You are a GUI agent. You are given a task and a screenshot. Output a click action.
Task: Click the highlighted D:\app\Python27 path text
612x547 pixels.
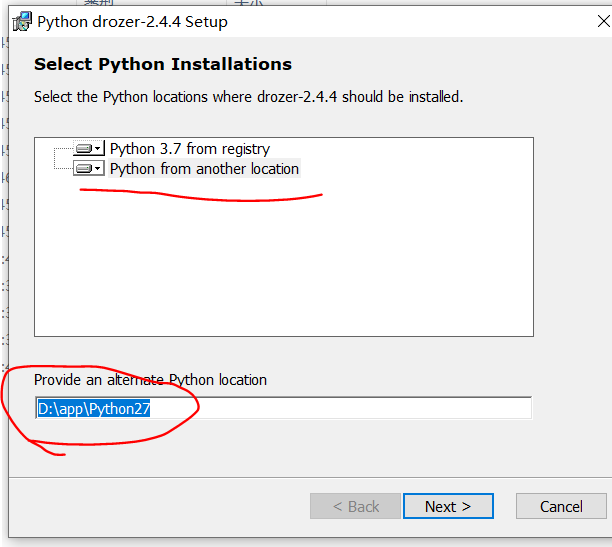point(94,409)
